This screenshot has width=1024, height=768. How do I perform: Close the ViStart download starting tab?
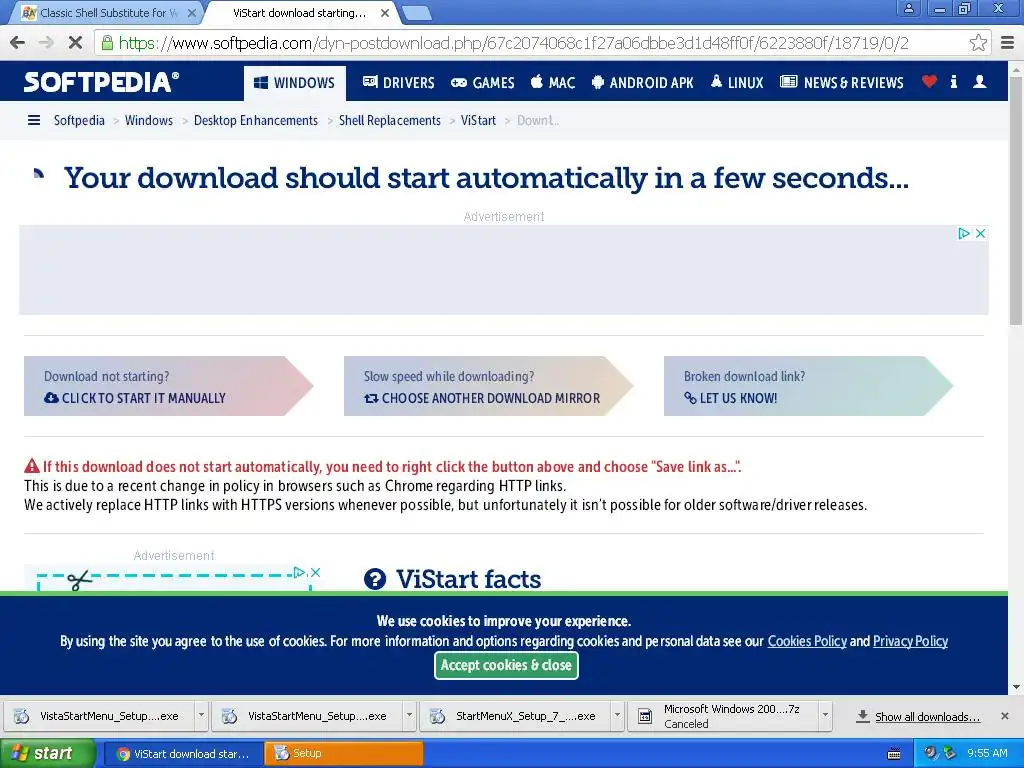pos(385,12)
